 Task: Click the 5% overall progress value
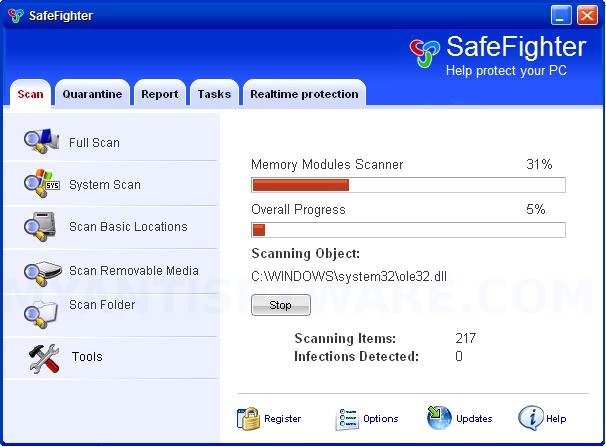[536, 209]
